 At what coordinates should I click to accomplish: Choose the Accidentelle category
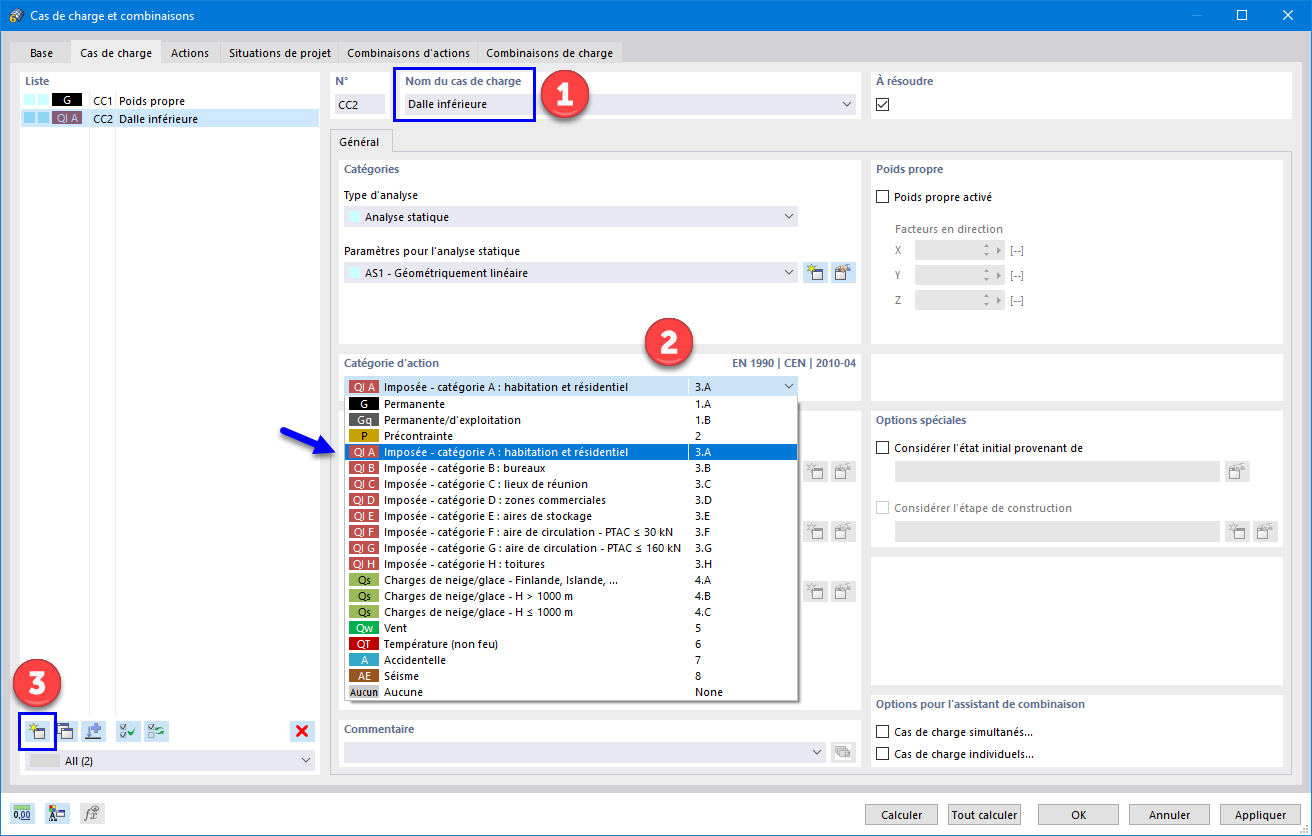pyautogui.click(x=570, y=660)
